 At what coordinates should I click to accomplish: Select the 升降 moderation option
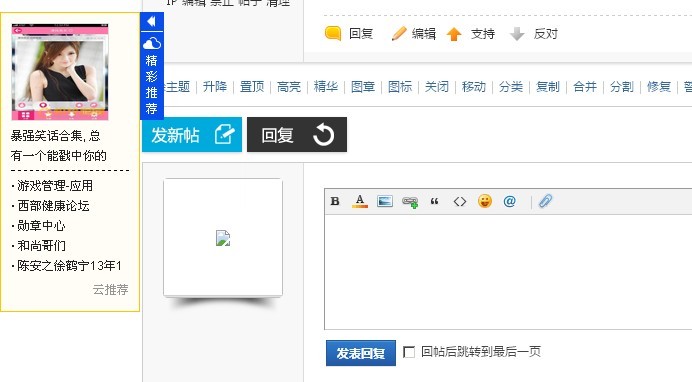(215, 86)
